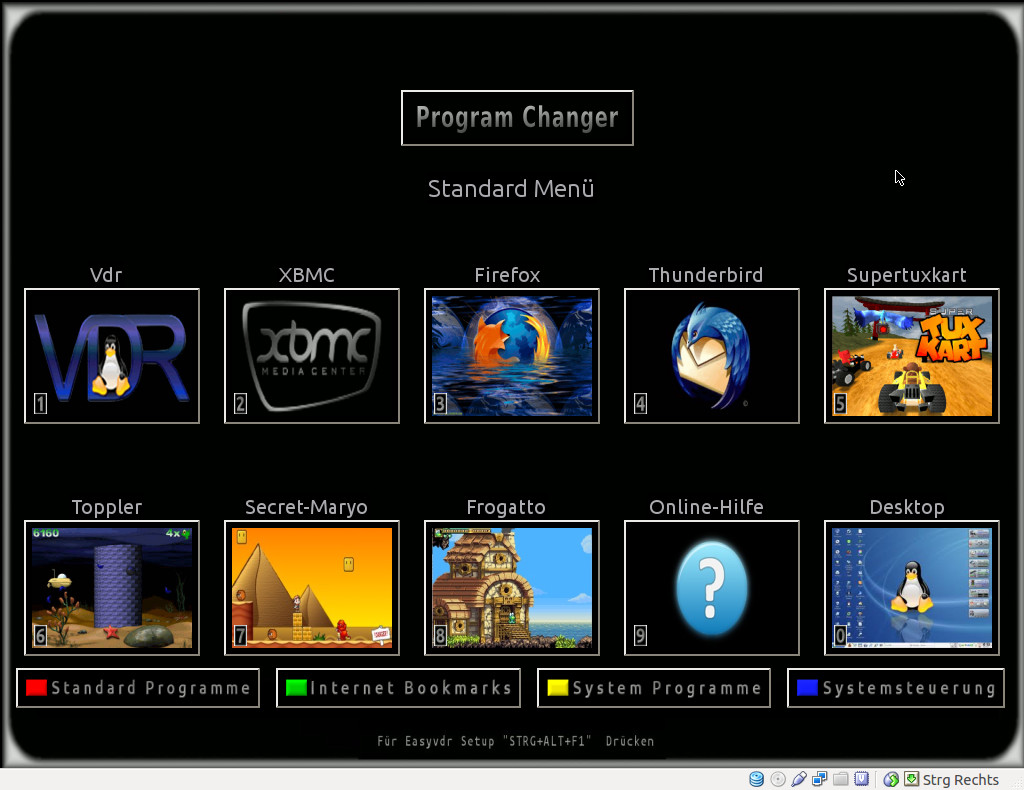Open the Systemsteuerung menu

896,688
